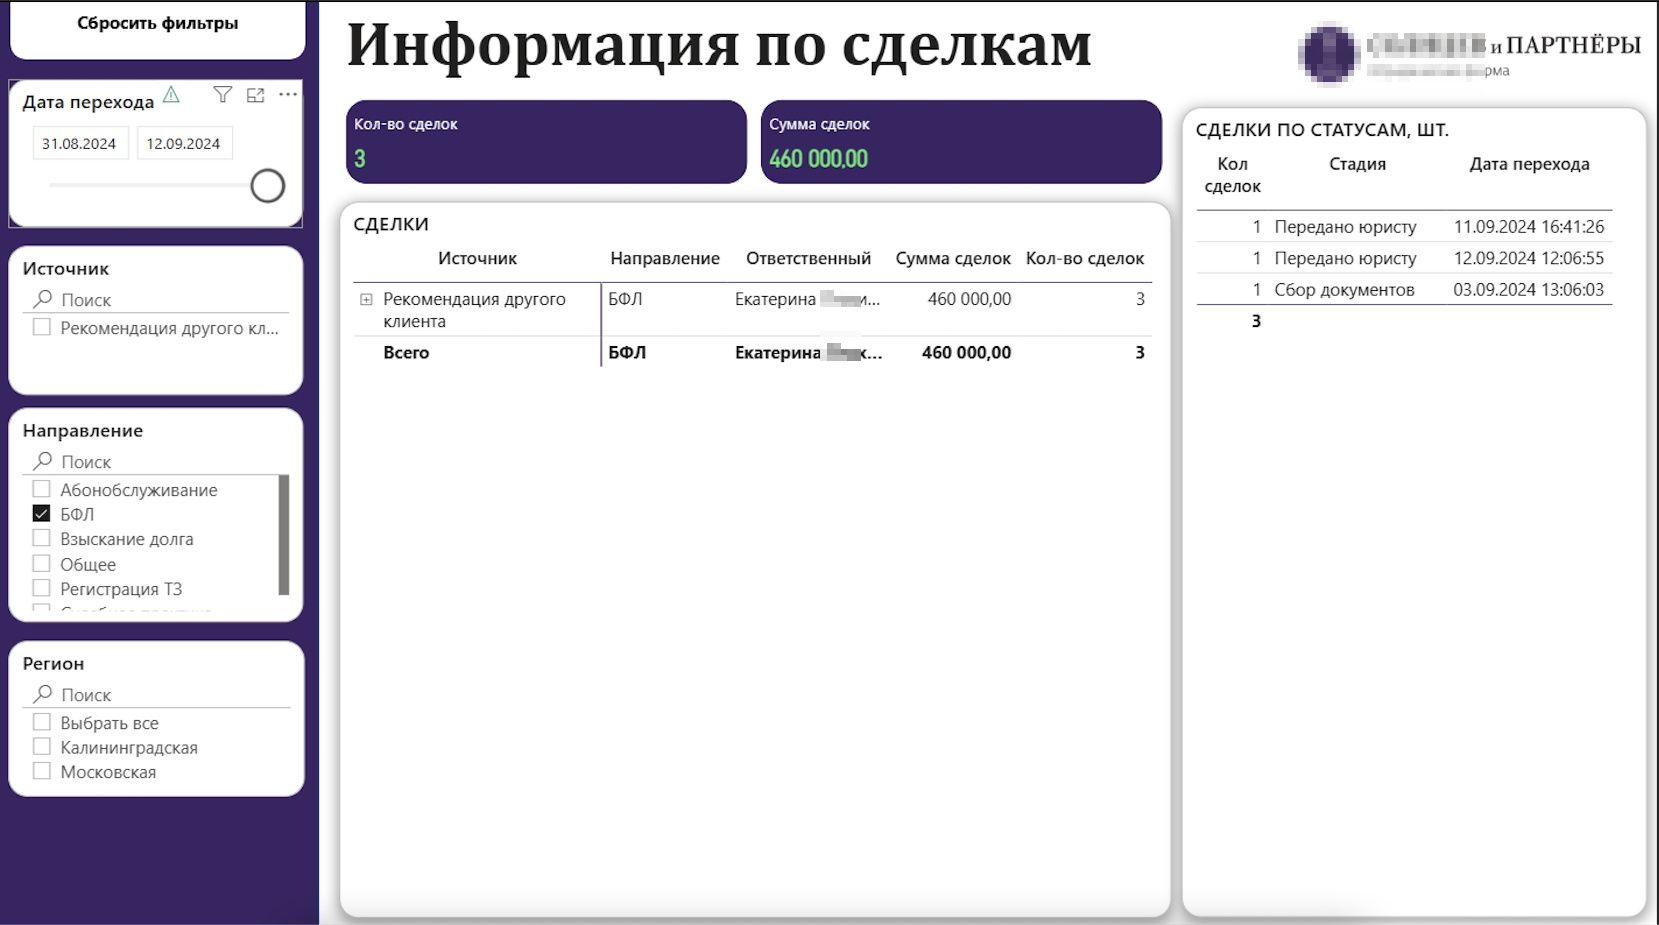Click the search magnifier in Регион slicer
The image size is (1659, 925).
tap(42, 694)
